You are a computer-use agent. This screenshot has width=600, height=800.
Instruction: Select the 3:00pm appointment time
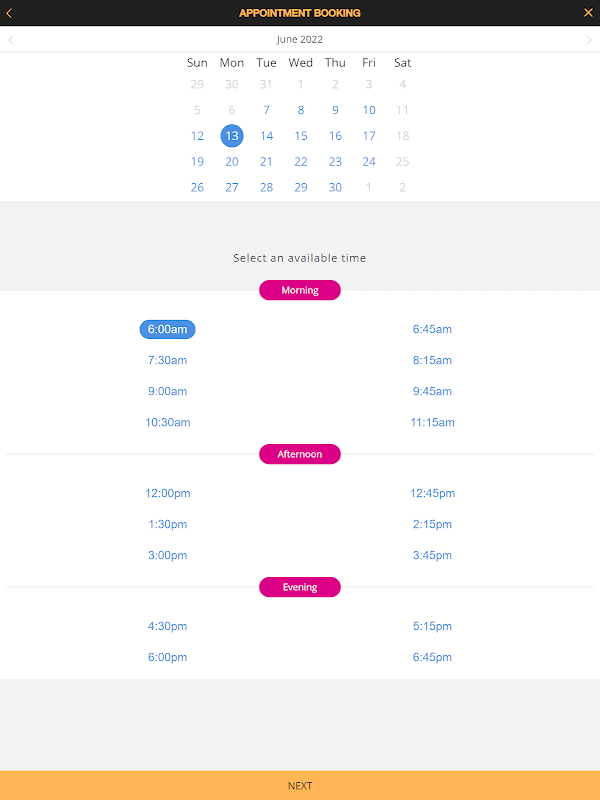coord(167,555)
